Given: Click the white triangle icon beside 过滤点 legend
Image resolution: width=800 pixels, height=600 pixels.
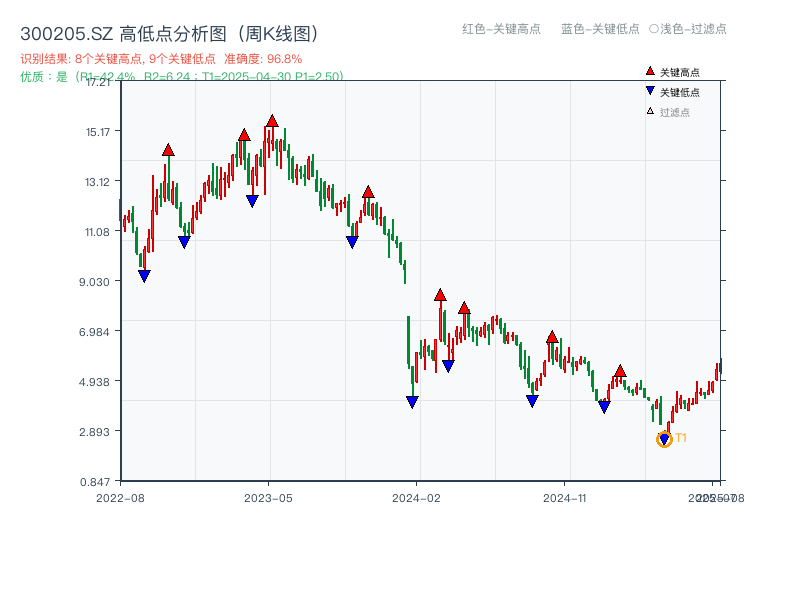Looking at the screenshot, I should 650,111.
